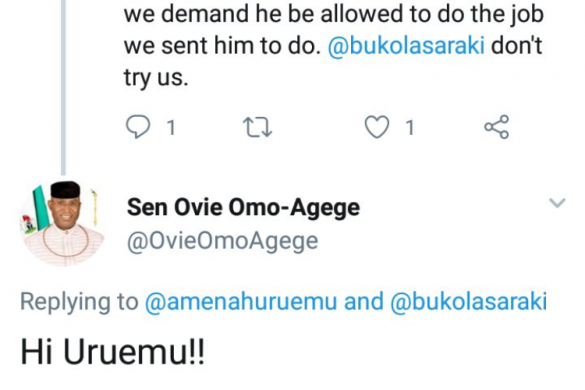Tap the reply speech bubble icon
Viewport: 585px width, 390px height.
138,127
